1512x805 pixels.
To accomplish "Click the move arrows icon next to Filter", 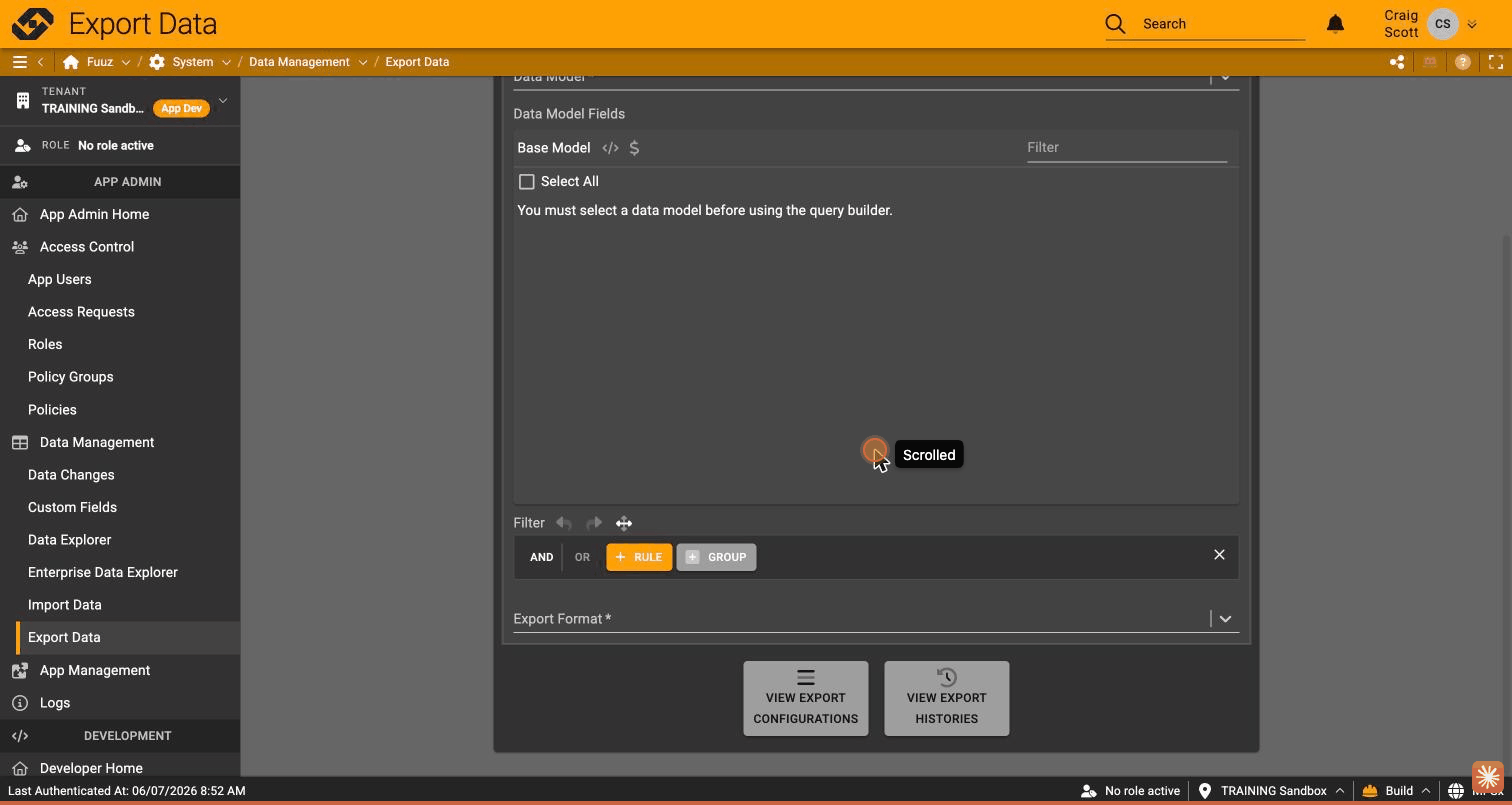I will coord(624,523).
